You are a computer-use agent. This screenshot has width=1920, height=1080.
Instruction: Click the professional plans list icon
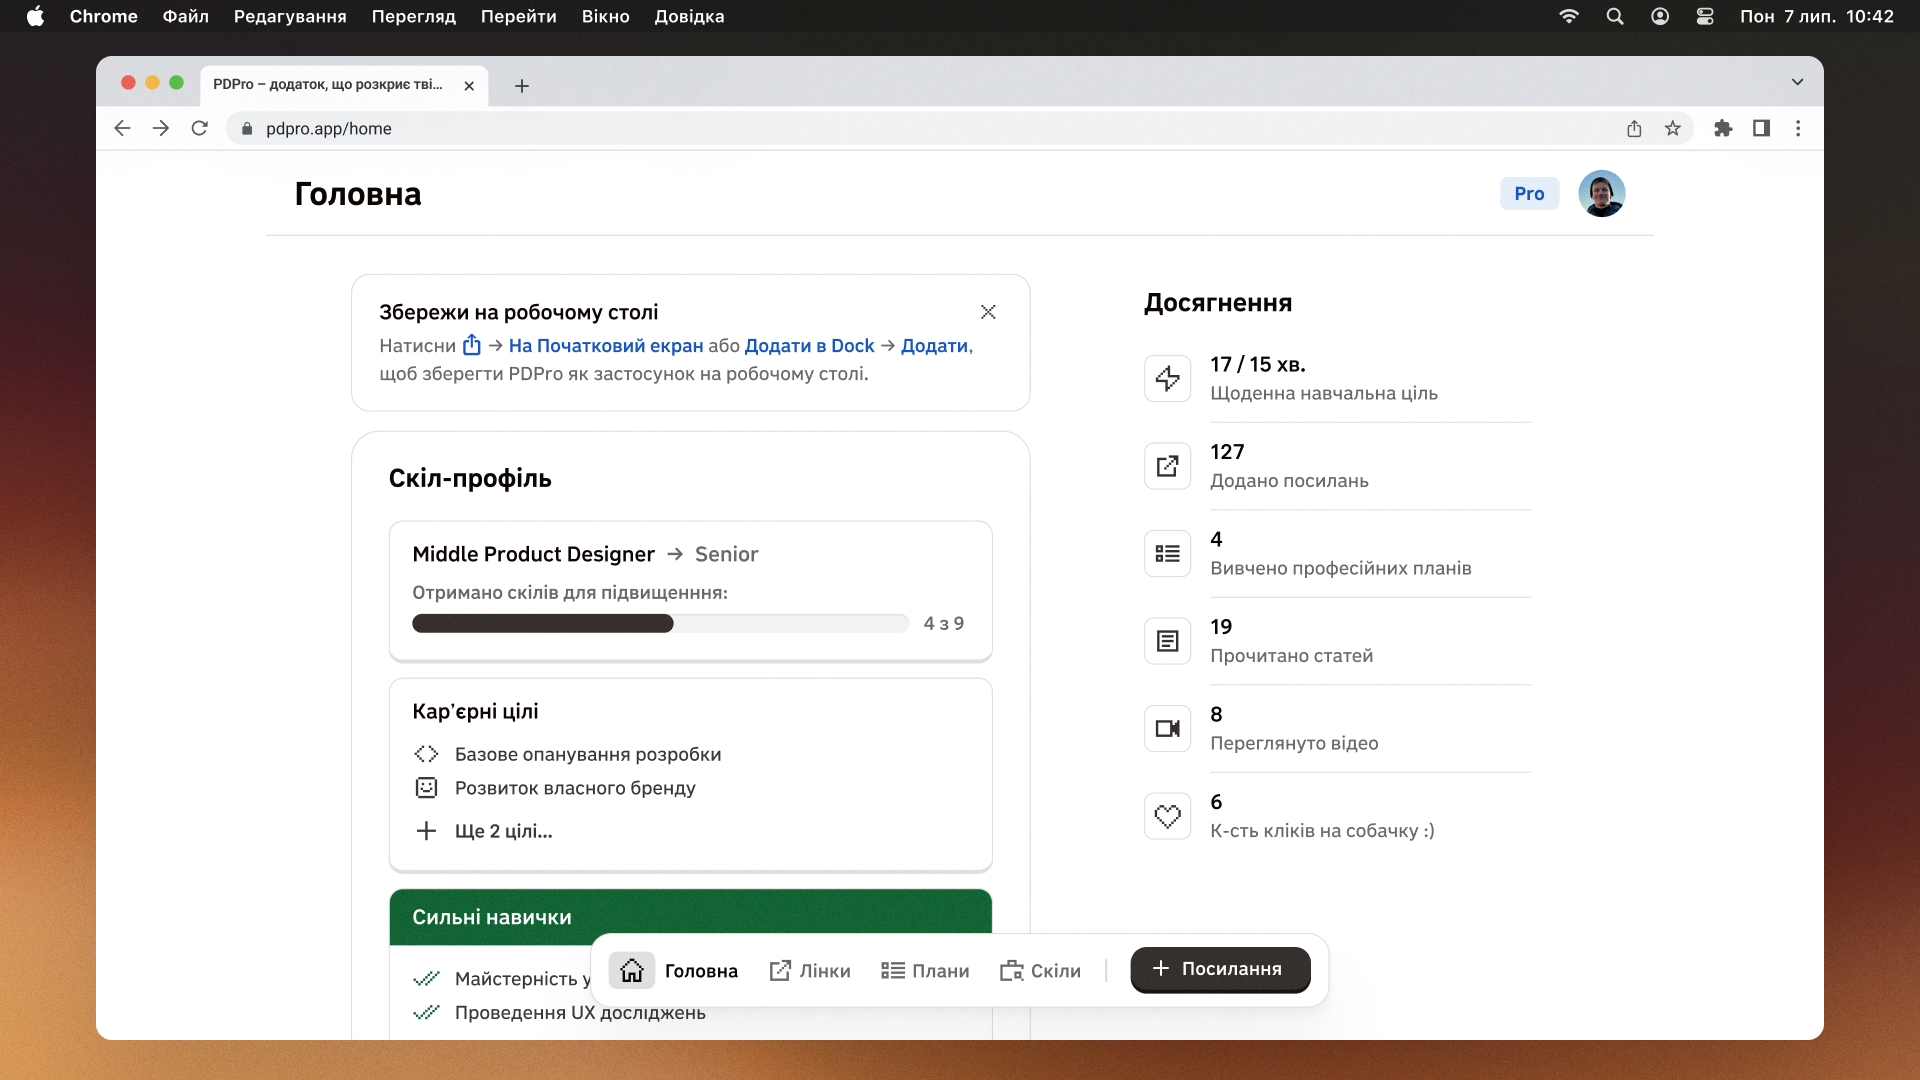(1167, 554)
